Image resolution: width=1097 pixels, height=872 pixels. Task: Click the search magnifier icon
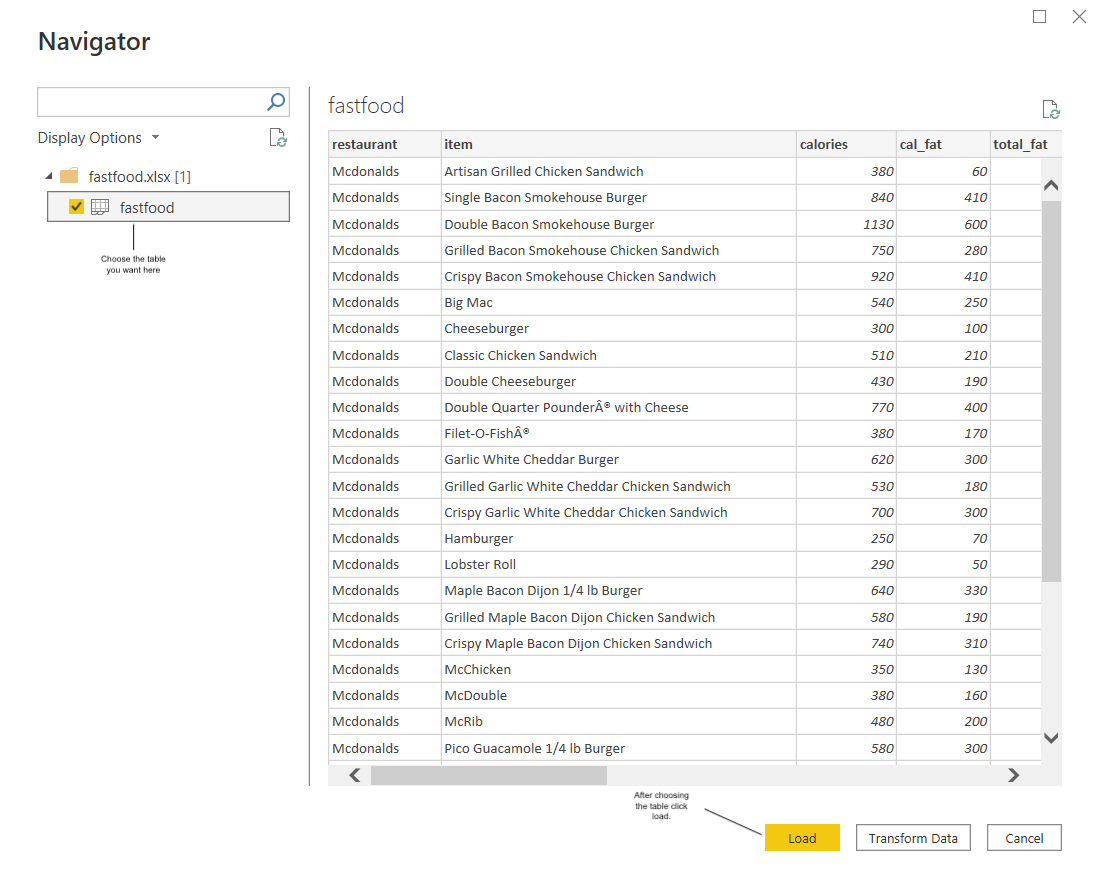(276, 102)
